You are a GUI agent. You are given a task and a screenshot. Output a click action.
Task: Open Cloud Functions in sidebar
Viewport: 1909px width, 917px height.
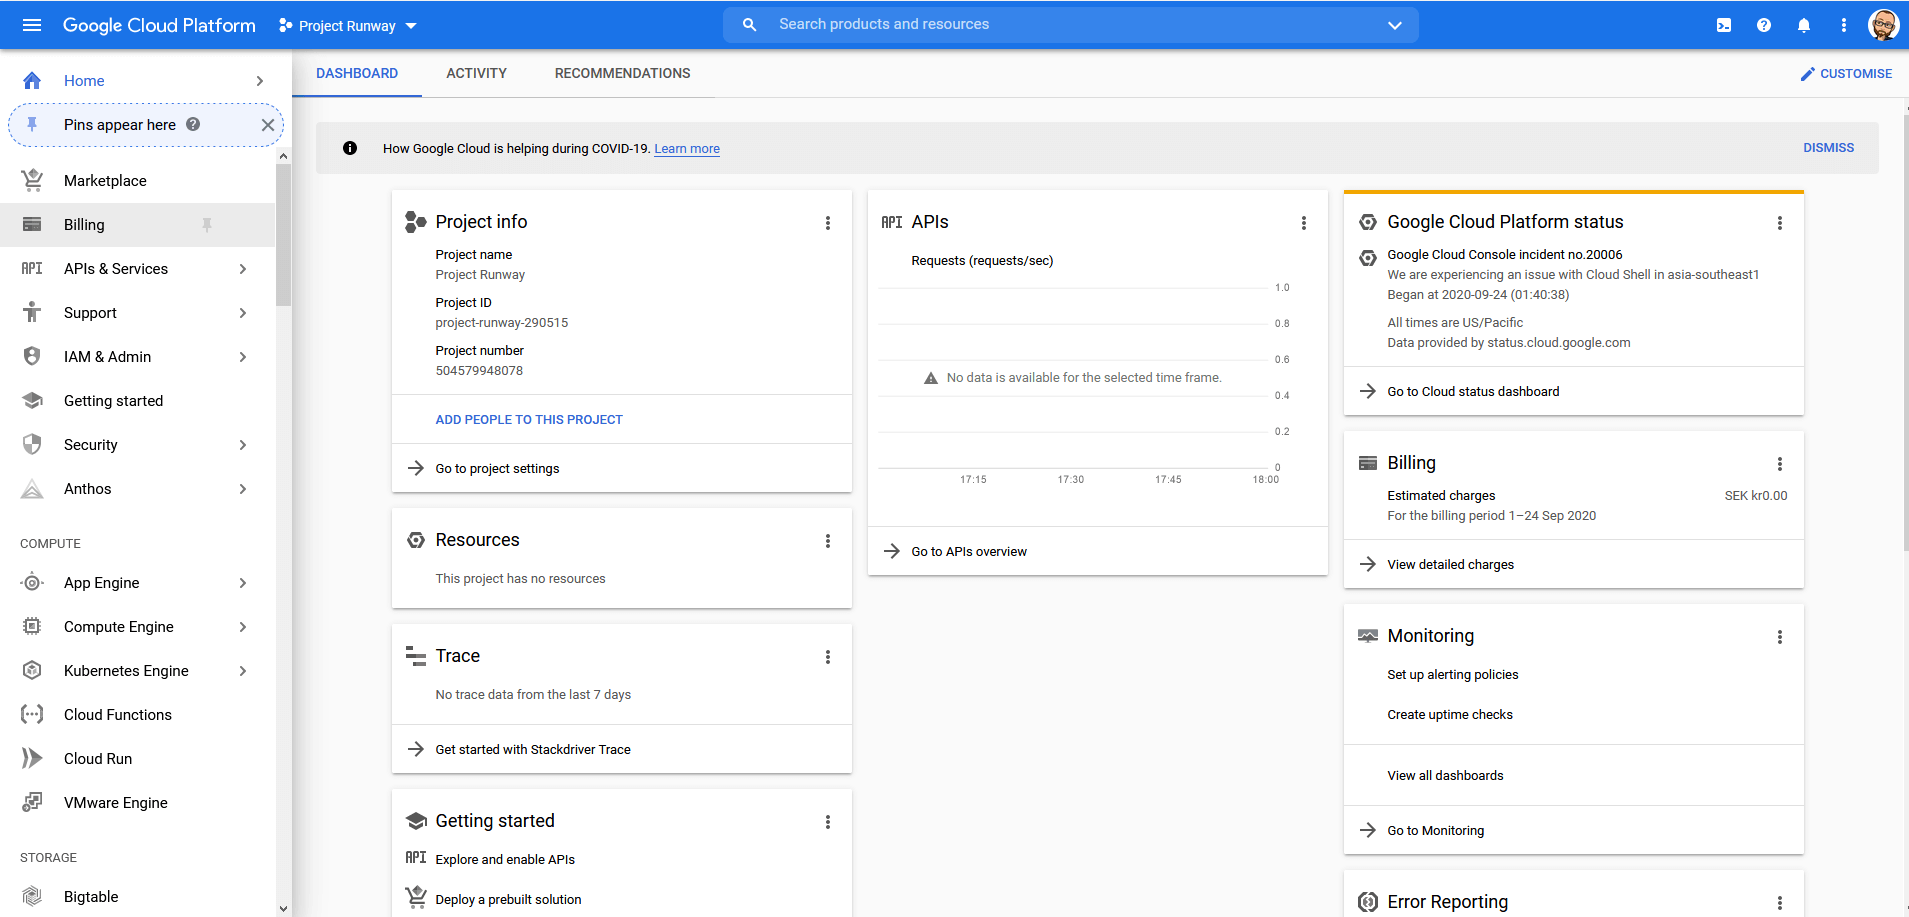coord(118,715)
